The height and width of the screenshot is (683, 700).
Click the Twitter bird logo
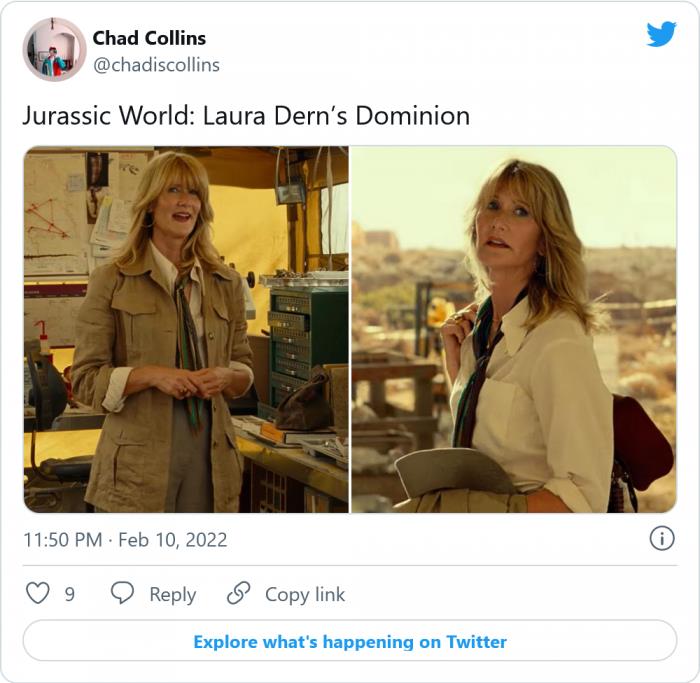click(661, 34)
